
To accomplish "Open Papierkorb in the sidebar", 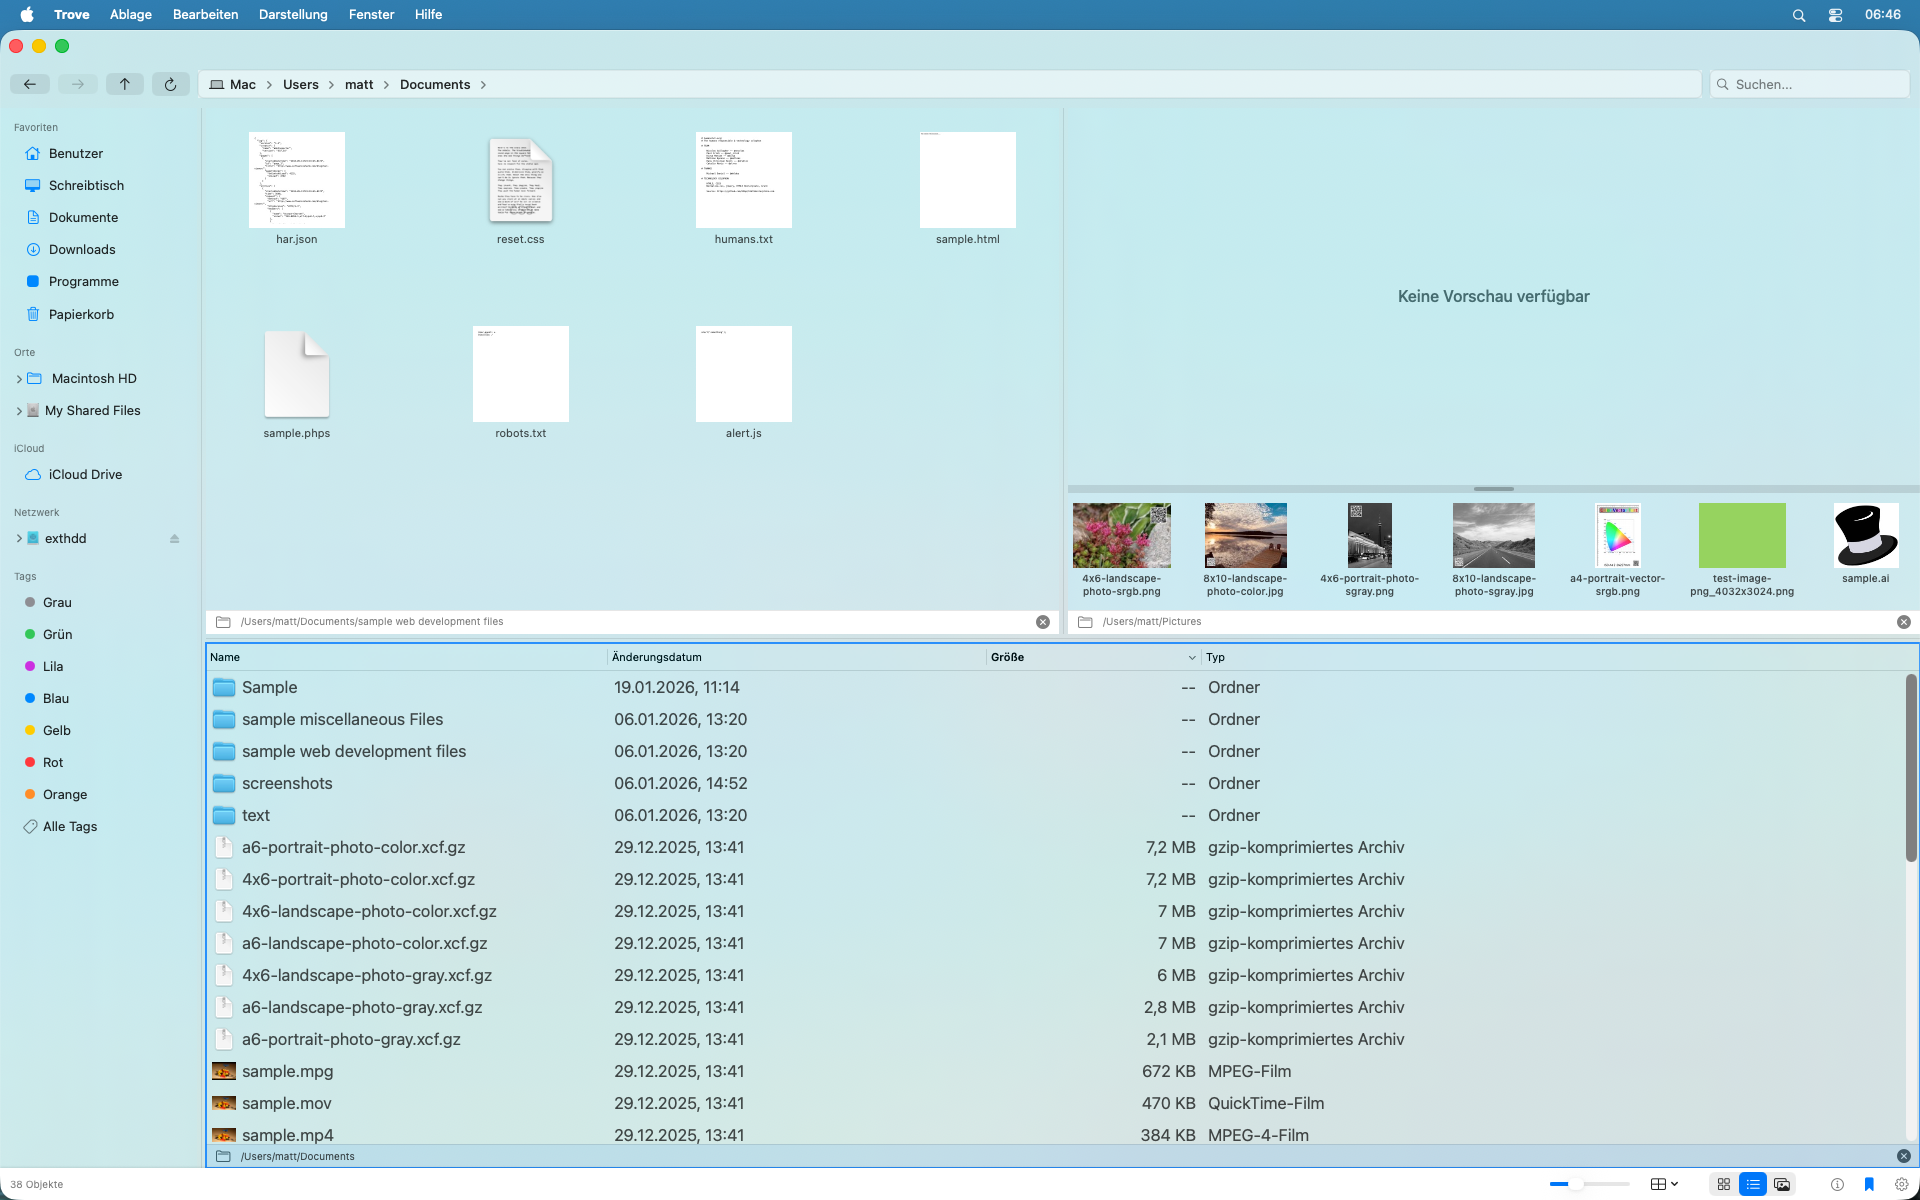I will click(x=81, y=314).
